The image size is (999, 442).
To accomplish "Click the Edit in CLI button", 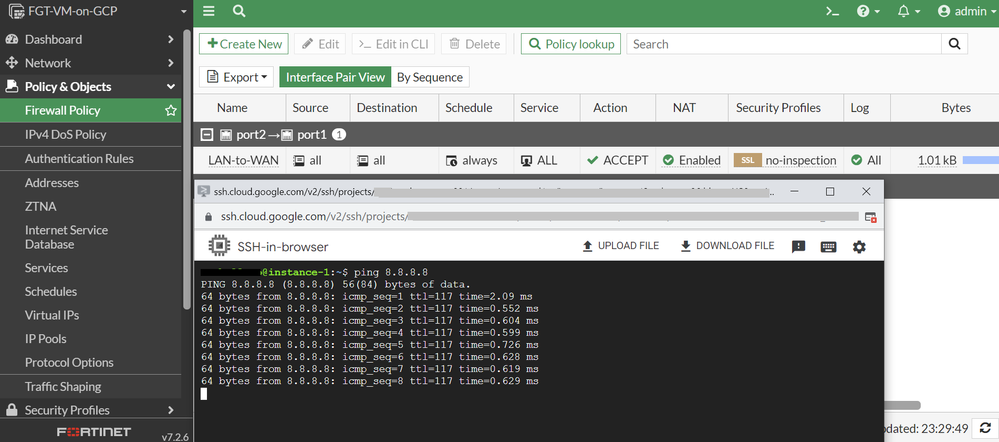I will click(x=394, y=44).
